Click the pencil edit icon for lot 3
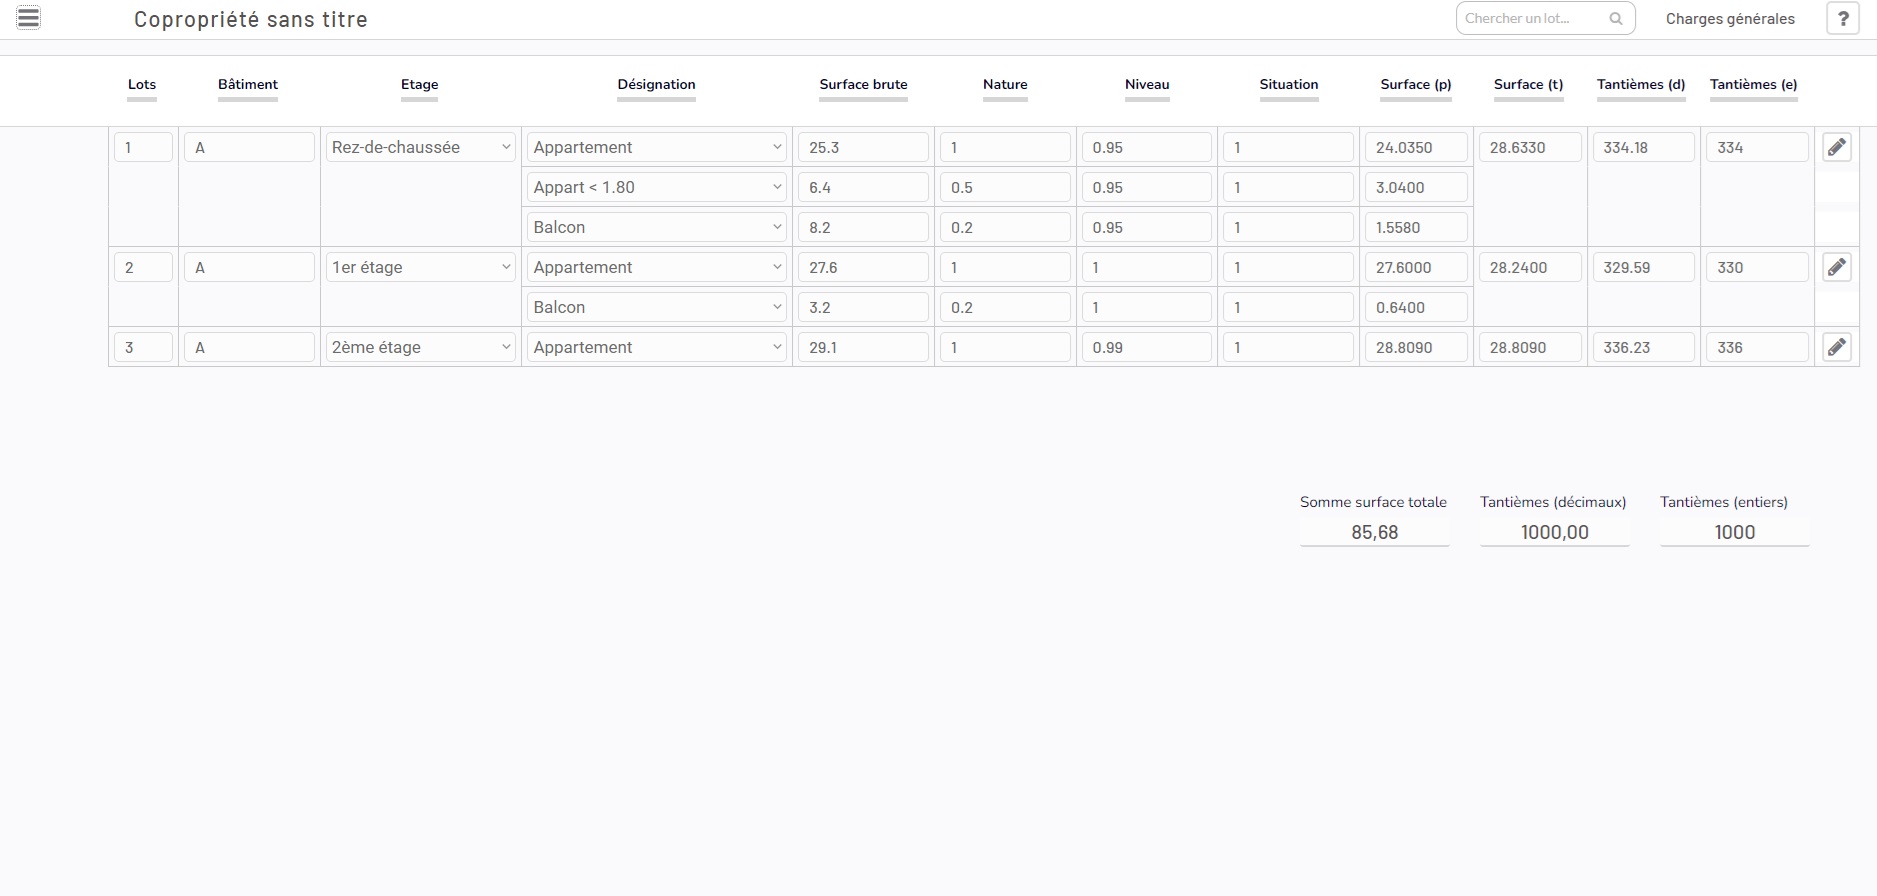 tap(1836, 348)
